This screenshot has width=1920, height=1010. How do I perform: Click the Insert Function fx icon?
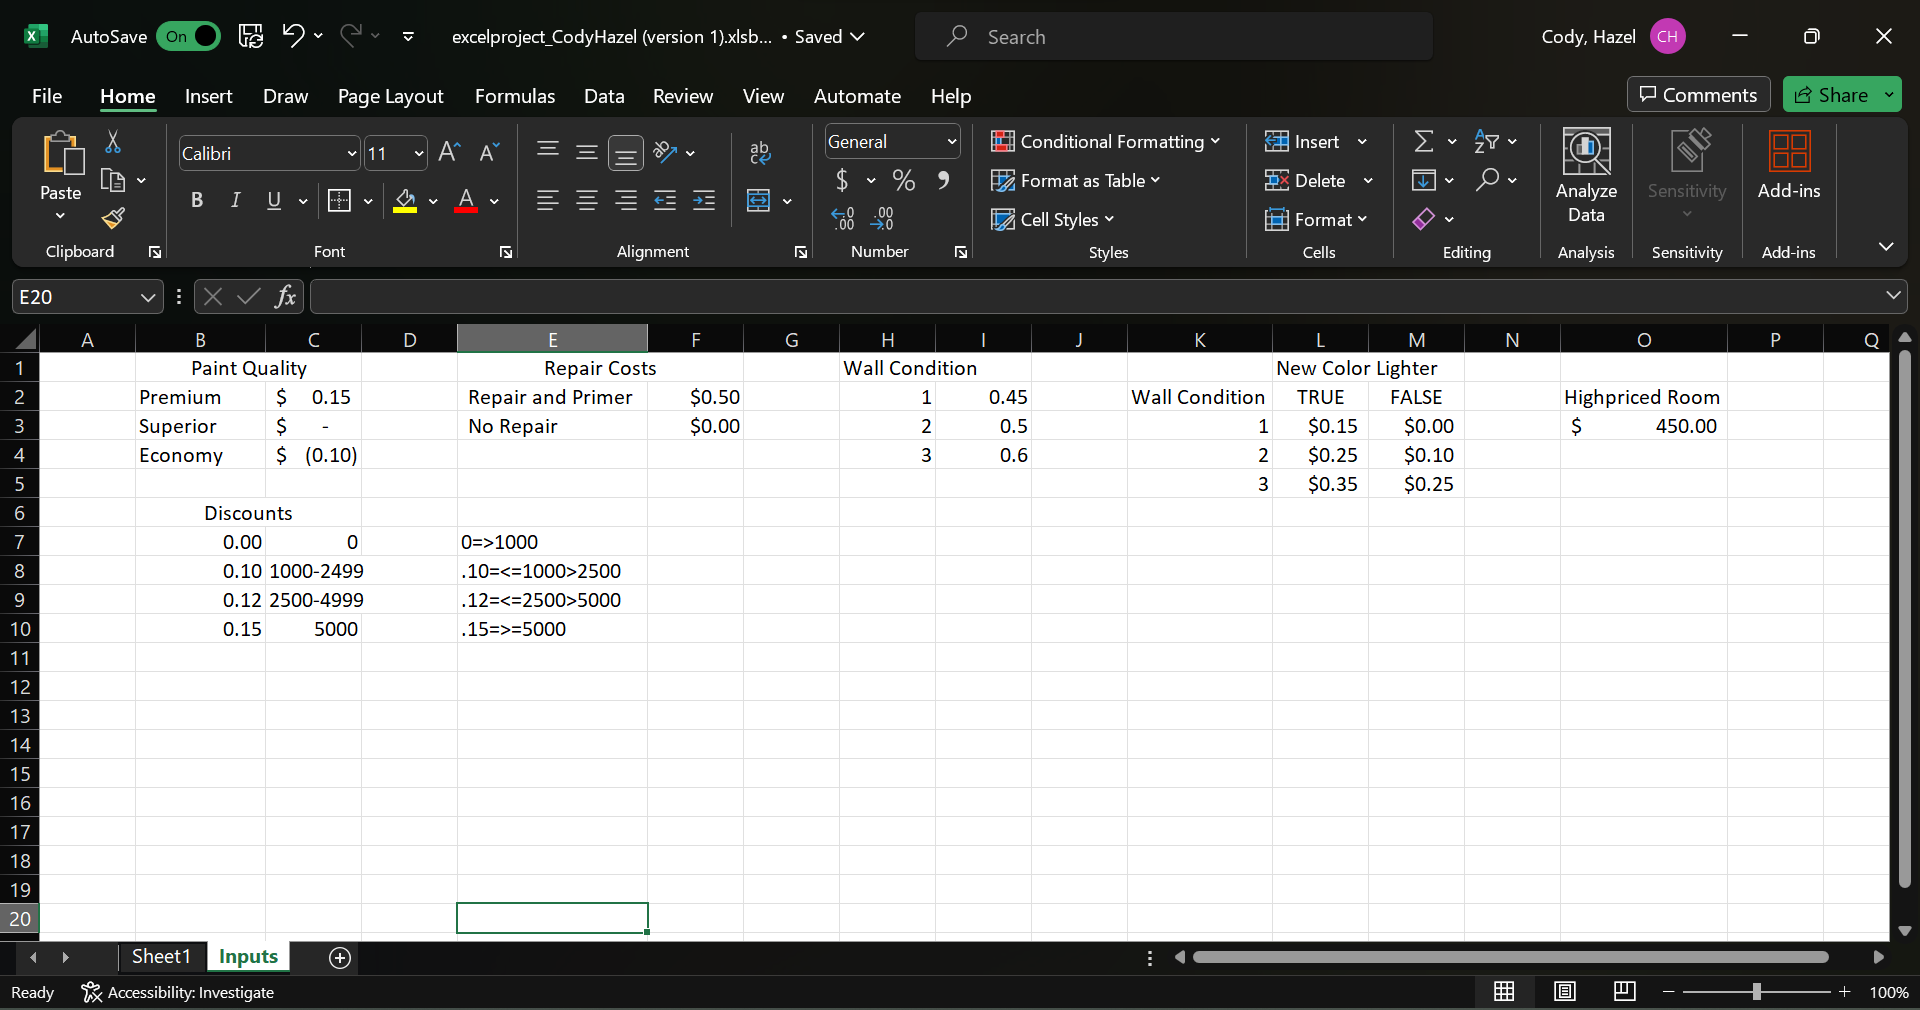click(x=285, y=297)
